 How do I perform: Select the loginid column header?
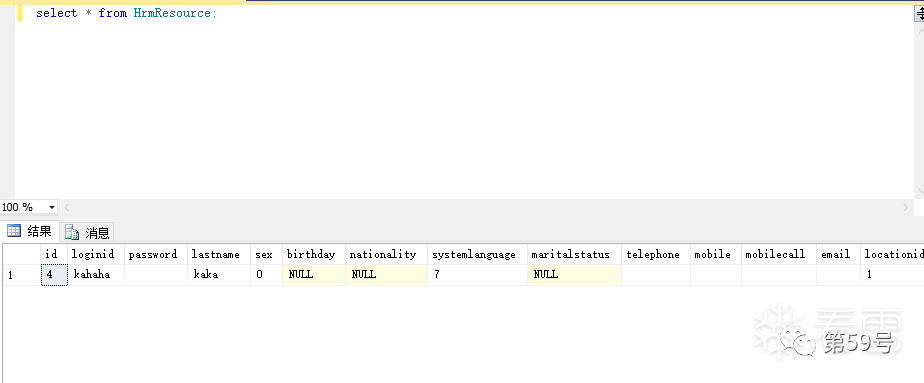coord(96,255)
